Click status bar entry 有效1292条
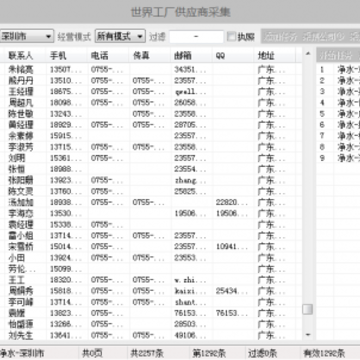The height and width of the screenshot is (360, 360). 324,353
